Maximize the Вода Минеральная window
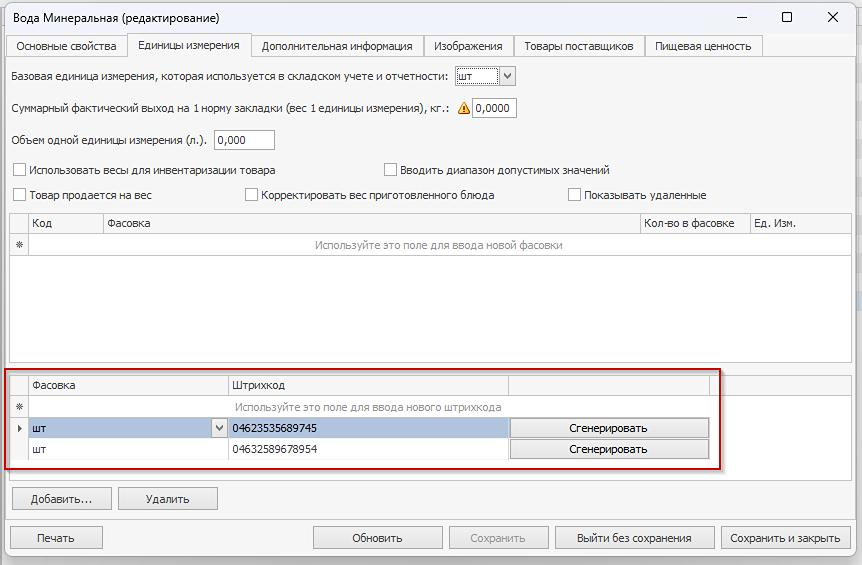Viewport: 862px width, 565px height. click(x=787, y=17)
